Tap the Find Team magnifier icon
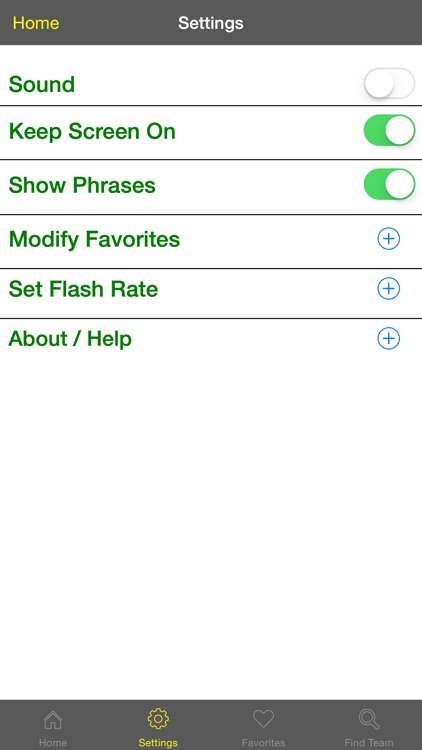422x750 pixels. pos(369,719)
